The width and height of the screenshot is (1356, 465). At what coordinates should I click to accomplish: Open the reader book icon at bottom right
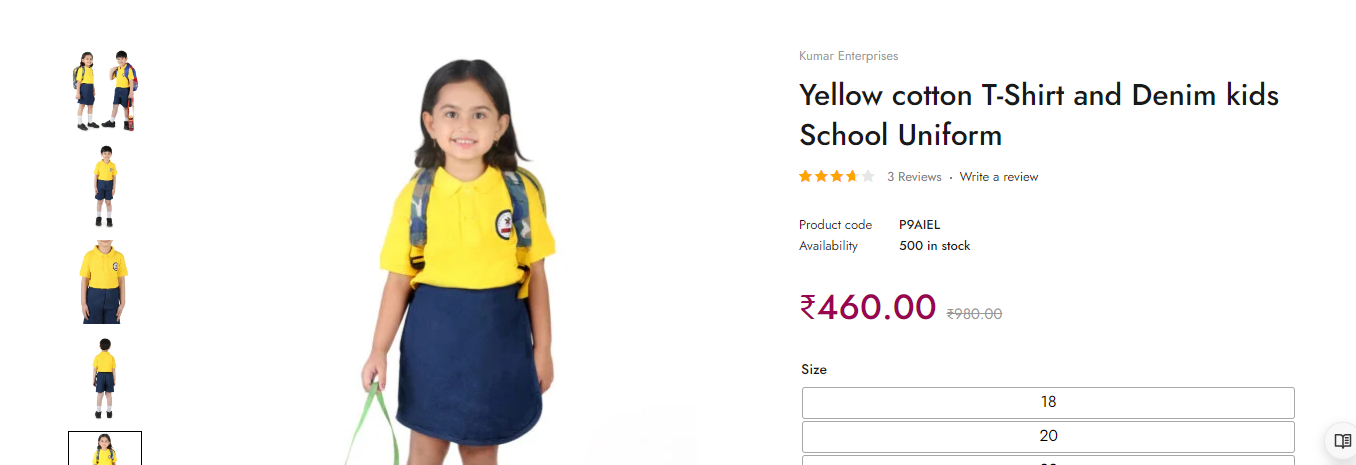(x=1342, y=441)
